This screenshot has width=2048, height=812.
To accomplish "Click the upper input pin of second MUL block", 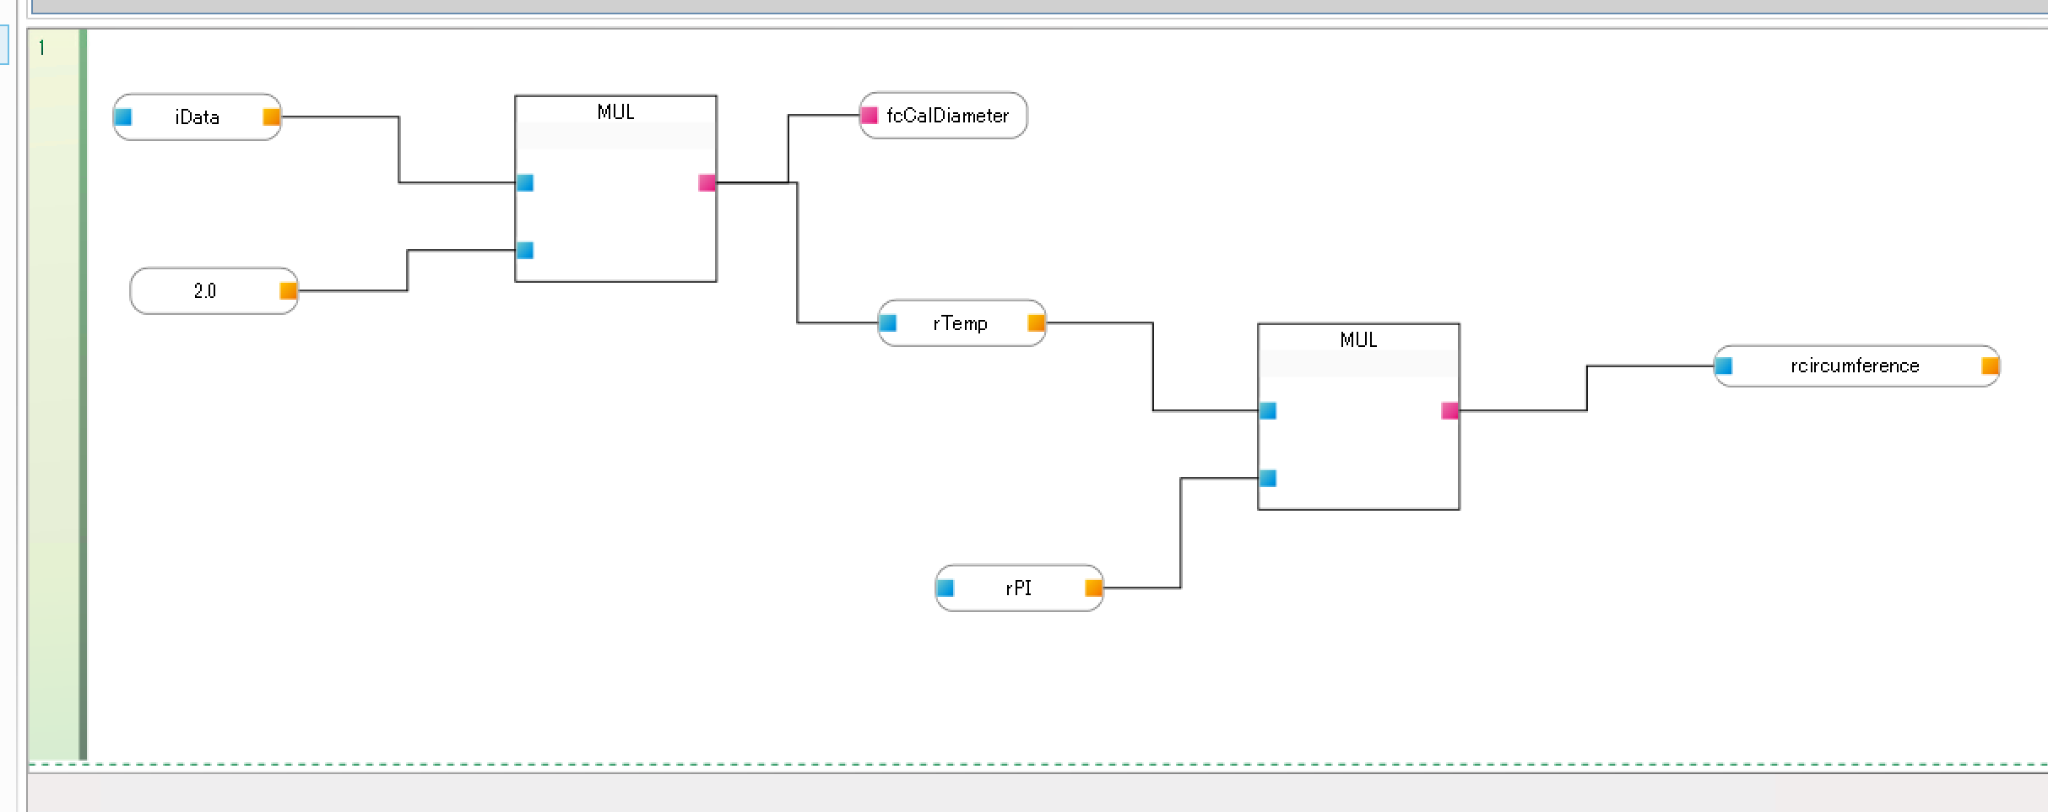I will (x=1268, y=411).
